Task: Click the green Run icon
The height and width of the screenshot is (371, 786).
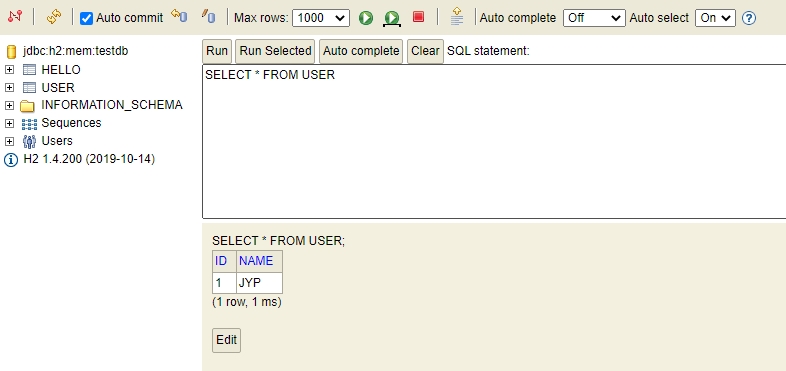Action: pyautogui.click(x=366, y=18)
